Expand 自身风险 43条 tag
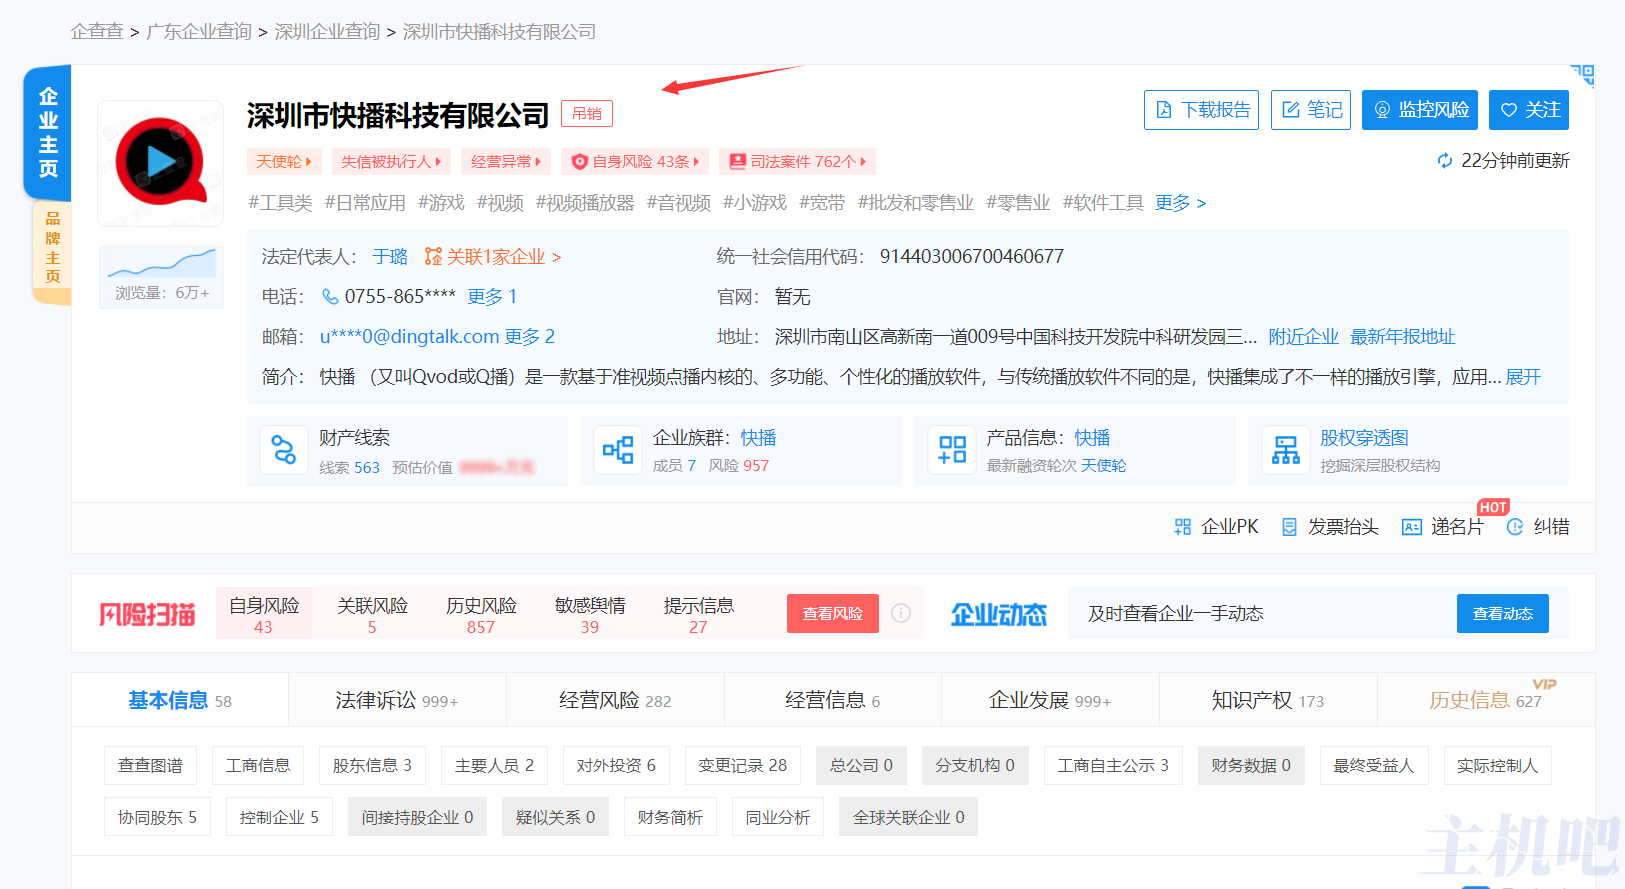Viewport: 1625px width, 889px height. pos(635,161)
